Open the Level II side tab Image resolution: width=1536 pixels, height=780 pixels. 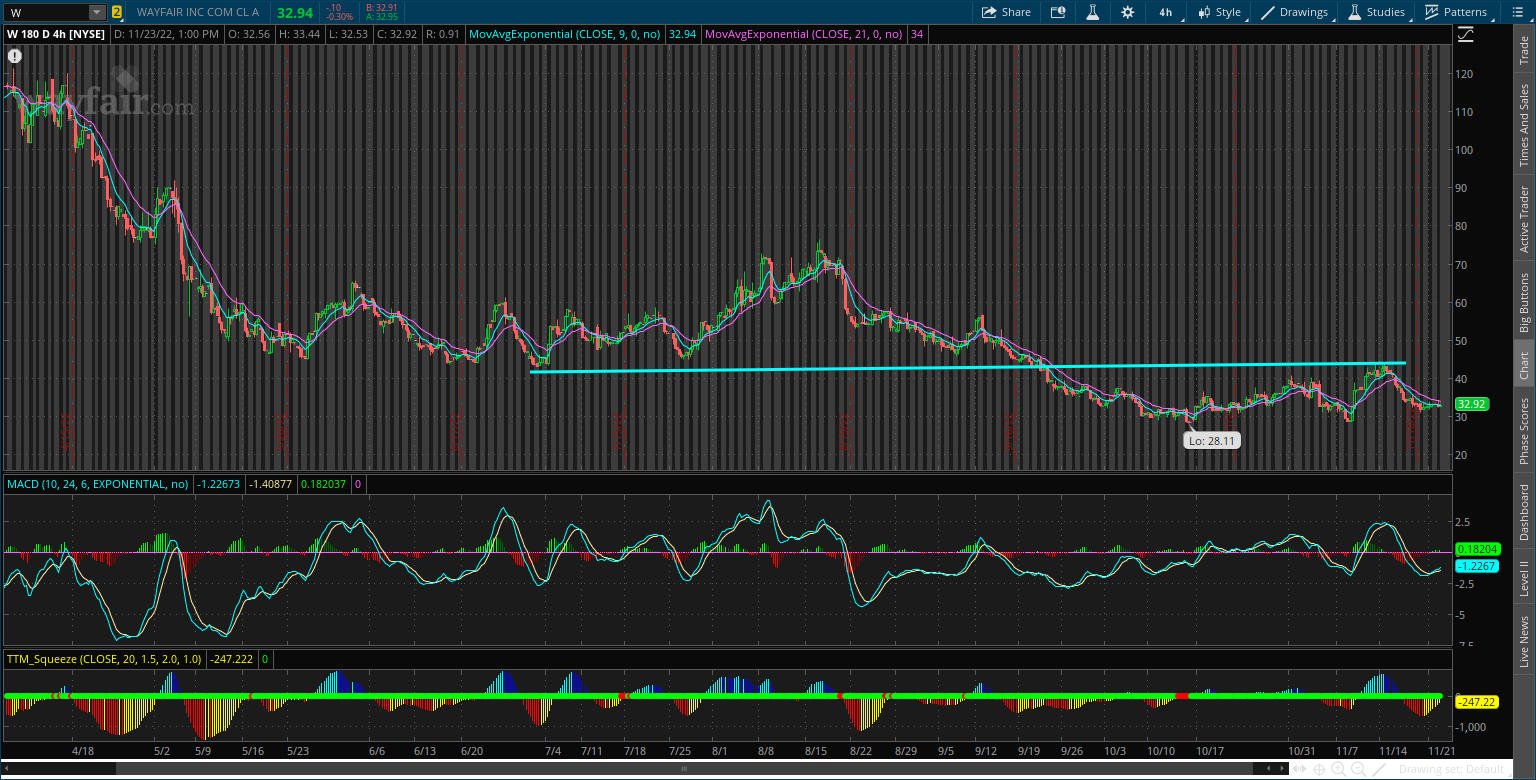click(1524, 578)
